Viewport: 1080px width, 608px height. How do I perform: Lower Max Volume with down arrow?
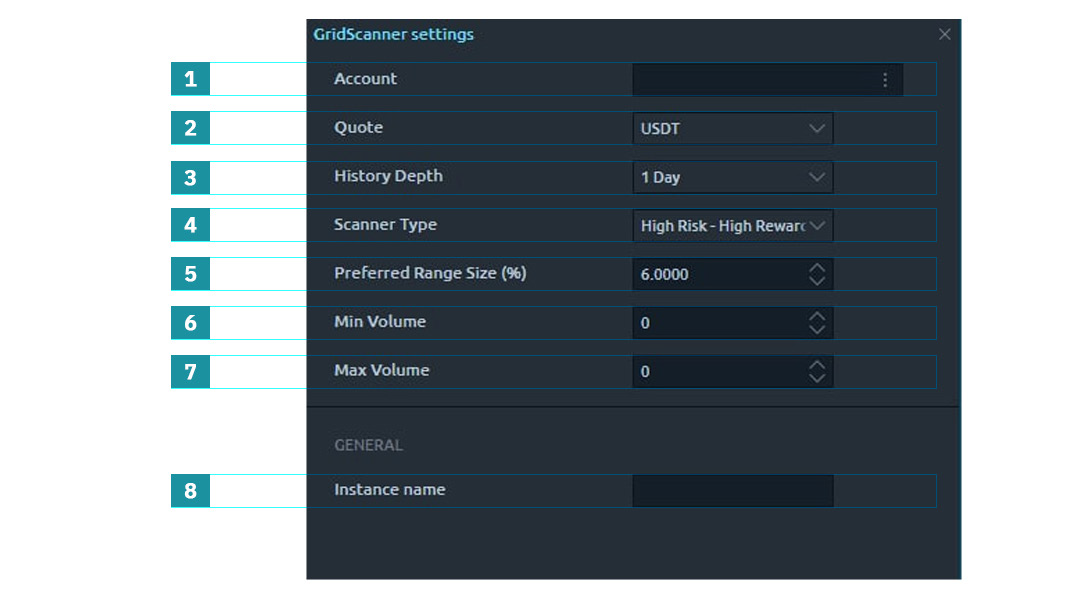pos(817,378)
